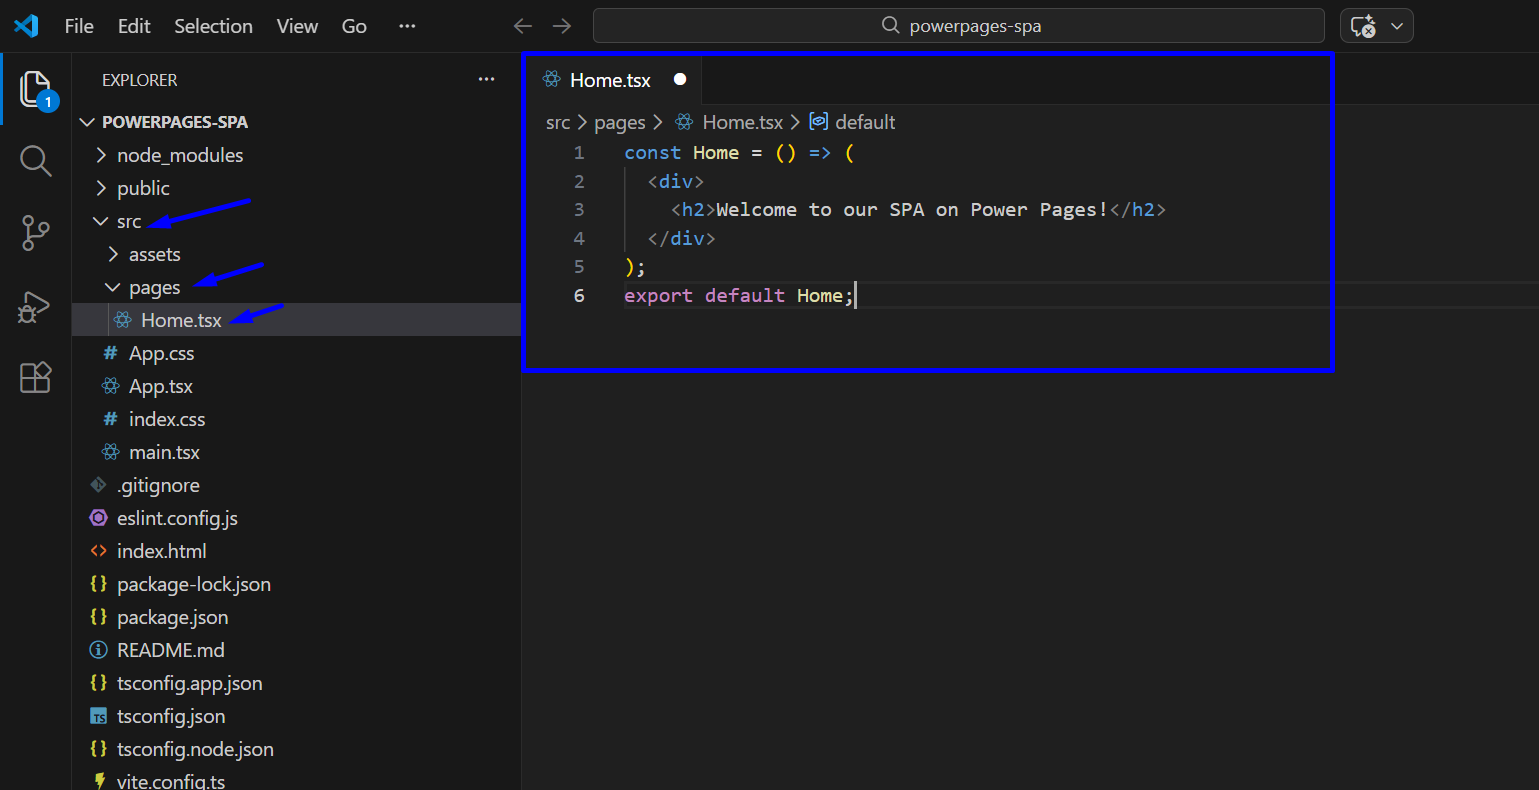This screenshot has width=1539, height=790.
Task: Click pages in the breadcrumb path
Action: [x=619, y=122]
